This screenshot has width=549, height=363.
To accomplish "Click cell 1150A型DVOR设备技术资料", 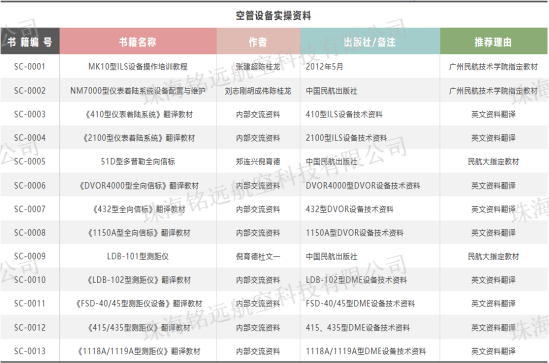I will tap(354, 232).
